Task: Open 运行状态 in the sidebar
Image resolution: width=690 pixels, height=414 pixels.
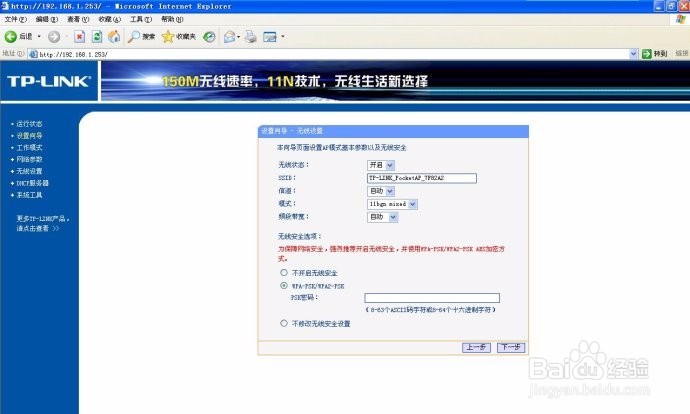Action: point(29,124)
